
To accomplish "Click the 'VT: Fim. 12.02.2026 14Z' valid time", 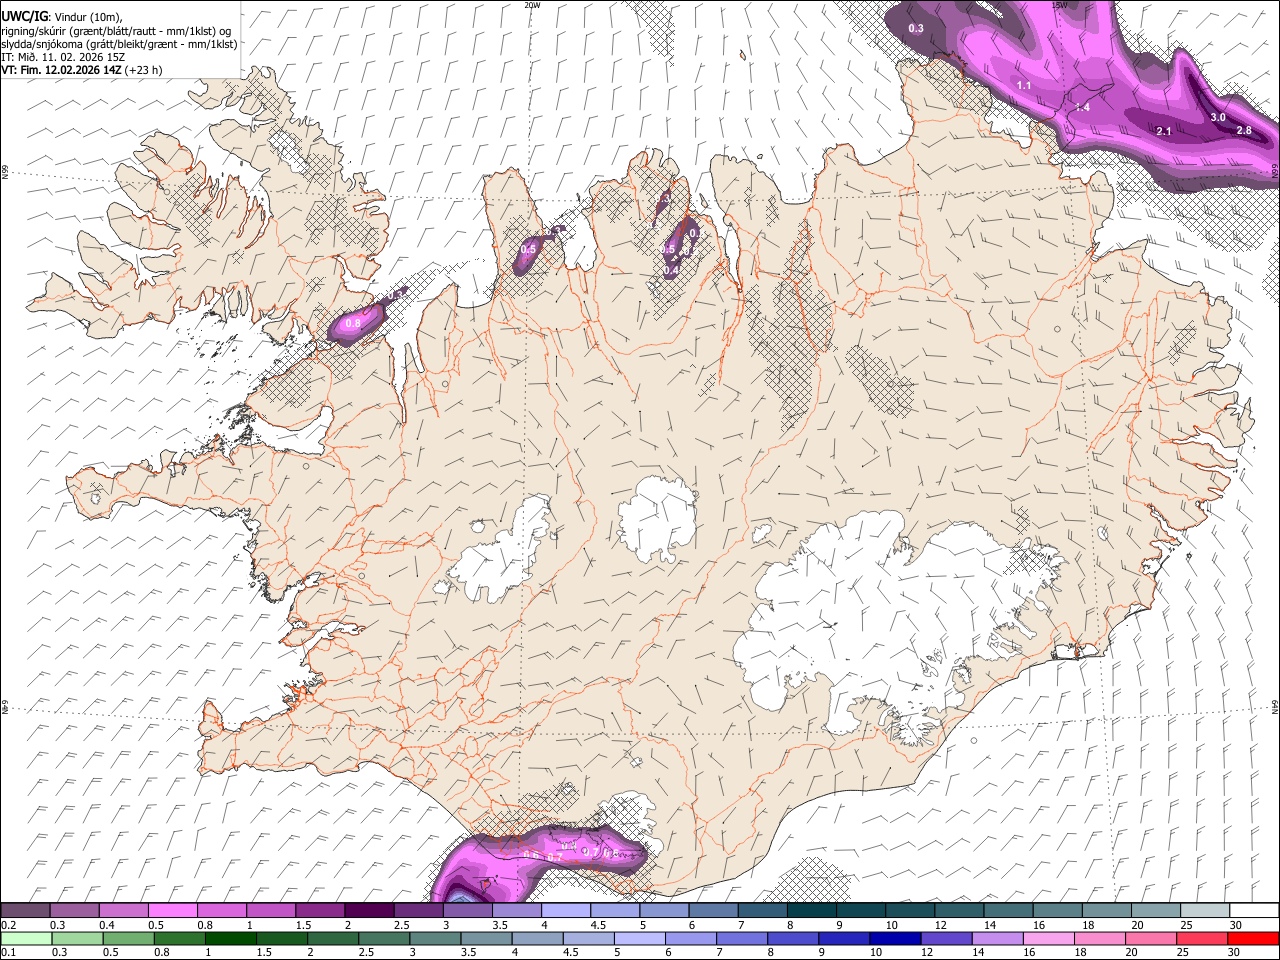I will (61, 70).
